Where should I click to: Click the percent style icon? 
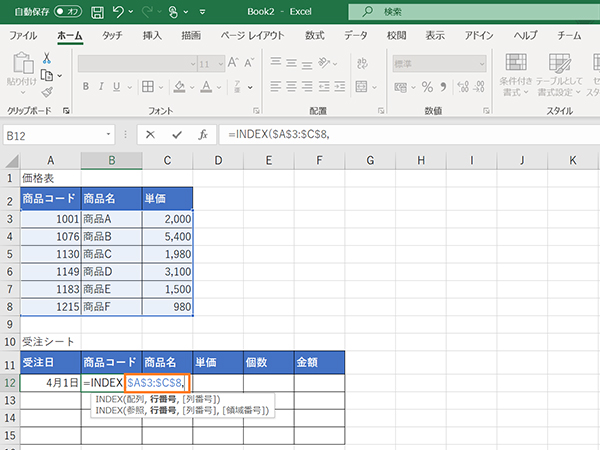(426, 86)
